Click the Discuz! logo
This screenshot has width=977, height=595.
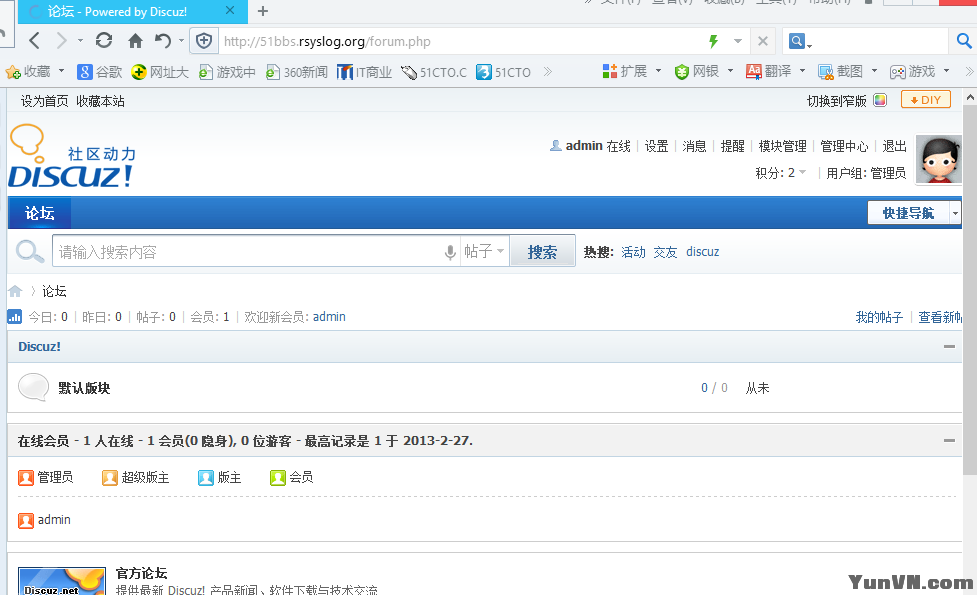(72, 157)
